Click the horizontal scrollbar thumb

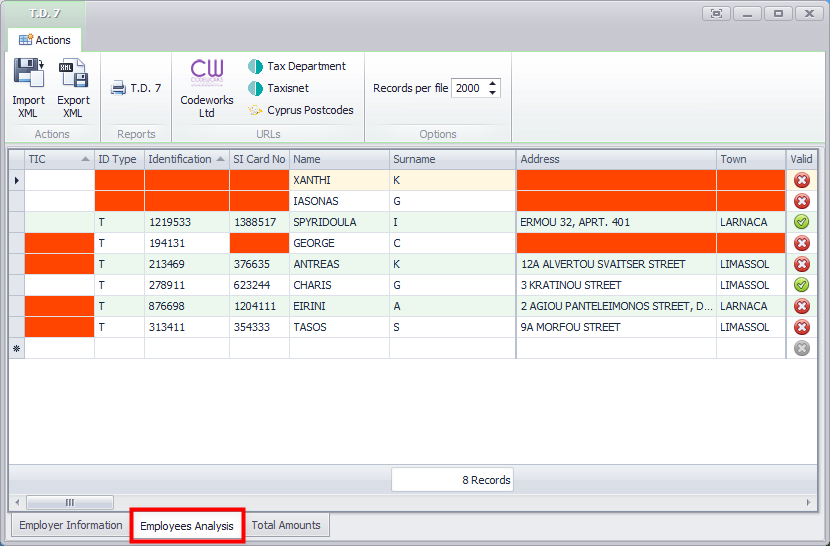[69, 502]
